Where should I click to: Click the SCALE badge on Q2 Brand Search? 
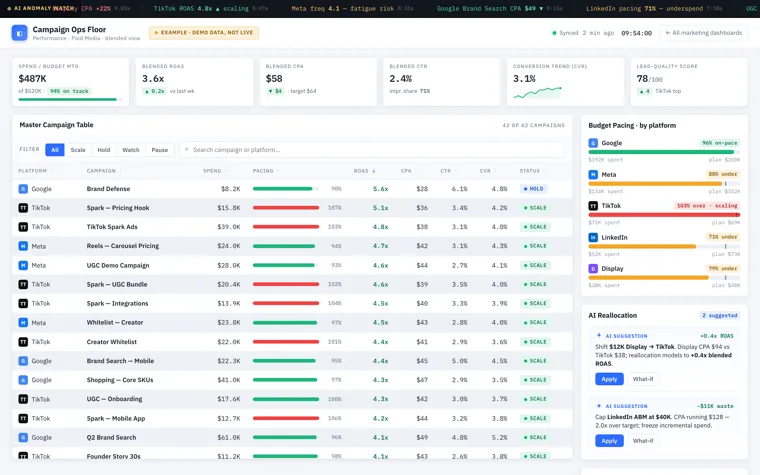tap(535, 437)
